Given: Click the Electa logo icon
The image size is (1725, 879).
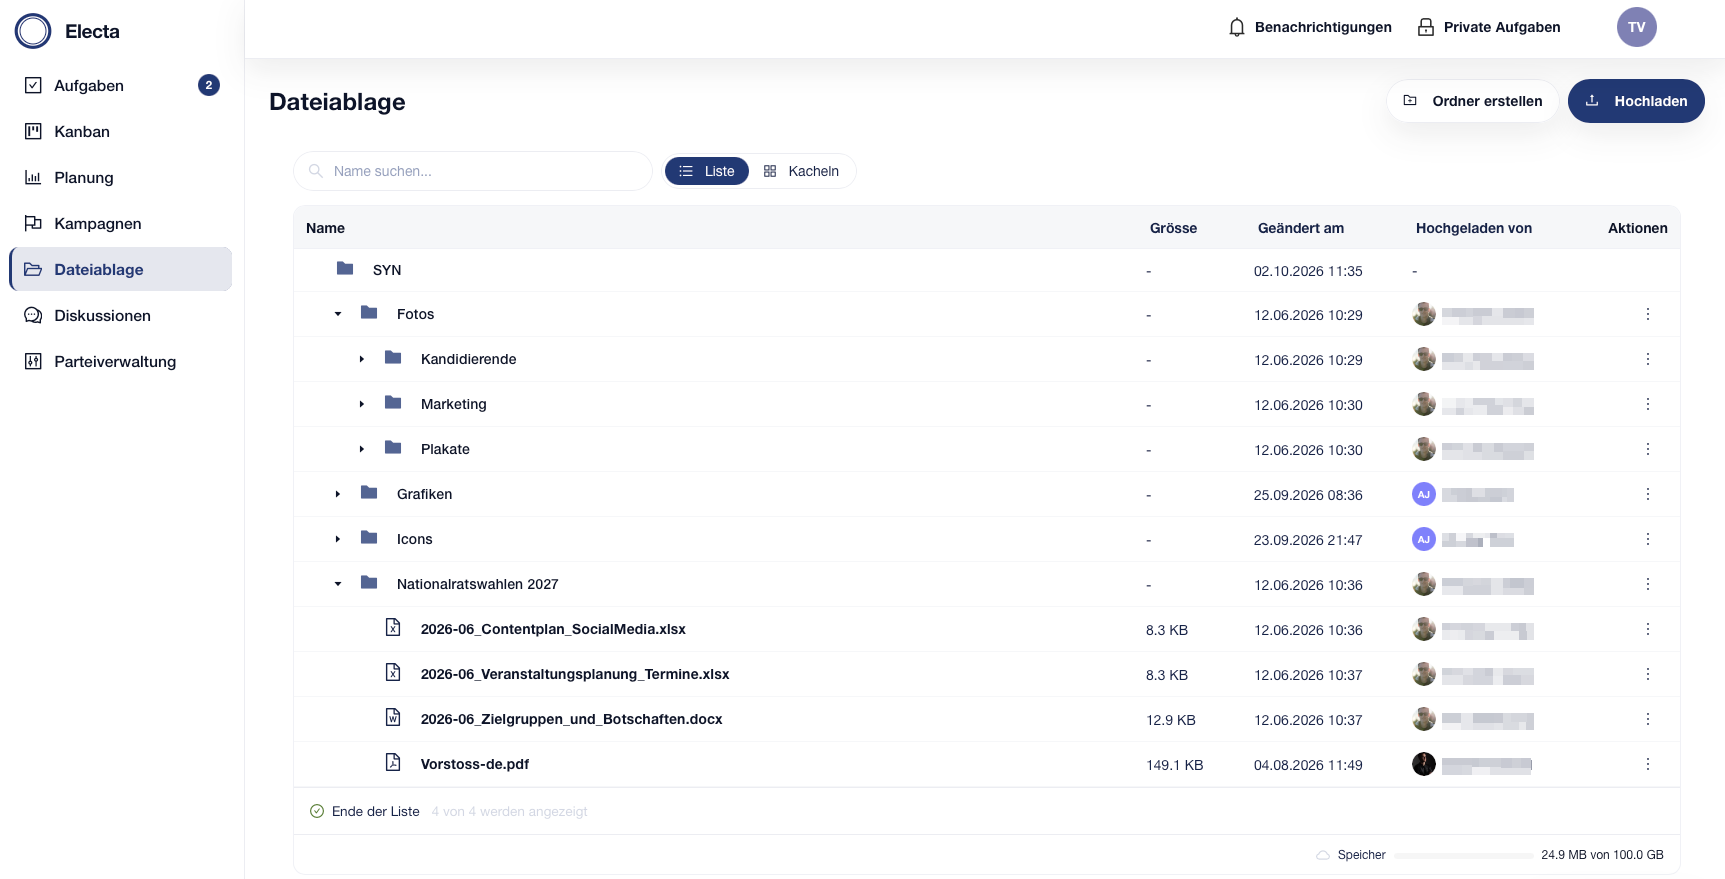Looking at the screenshot, I should click(x=33, y=31).
